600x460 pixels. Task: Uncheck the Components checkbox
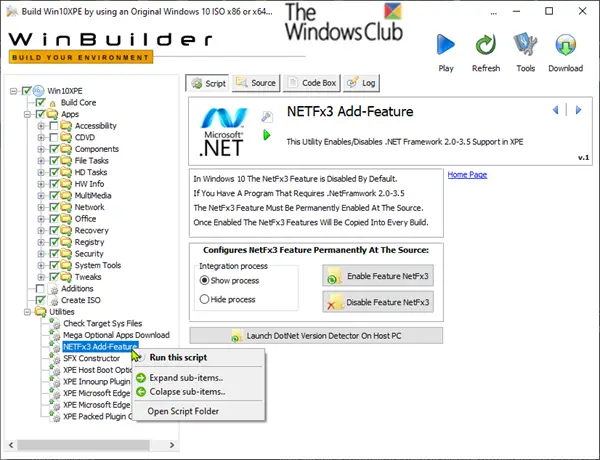[x=54, y=148]
